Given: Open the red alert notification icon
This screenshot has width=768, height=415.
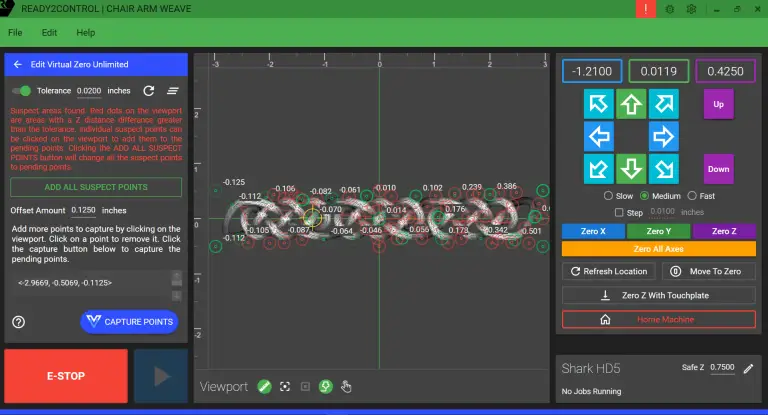Looking at the screenshot, I should (646, 9).
